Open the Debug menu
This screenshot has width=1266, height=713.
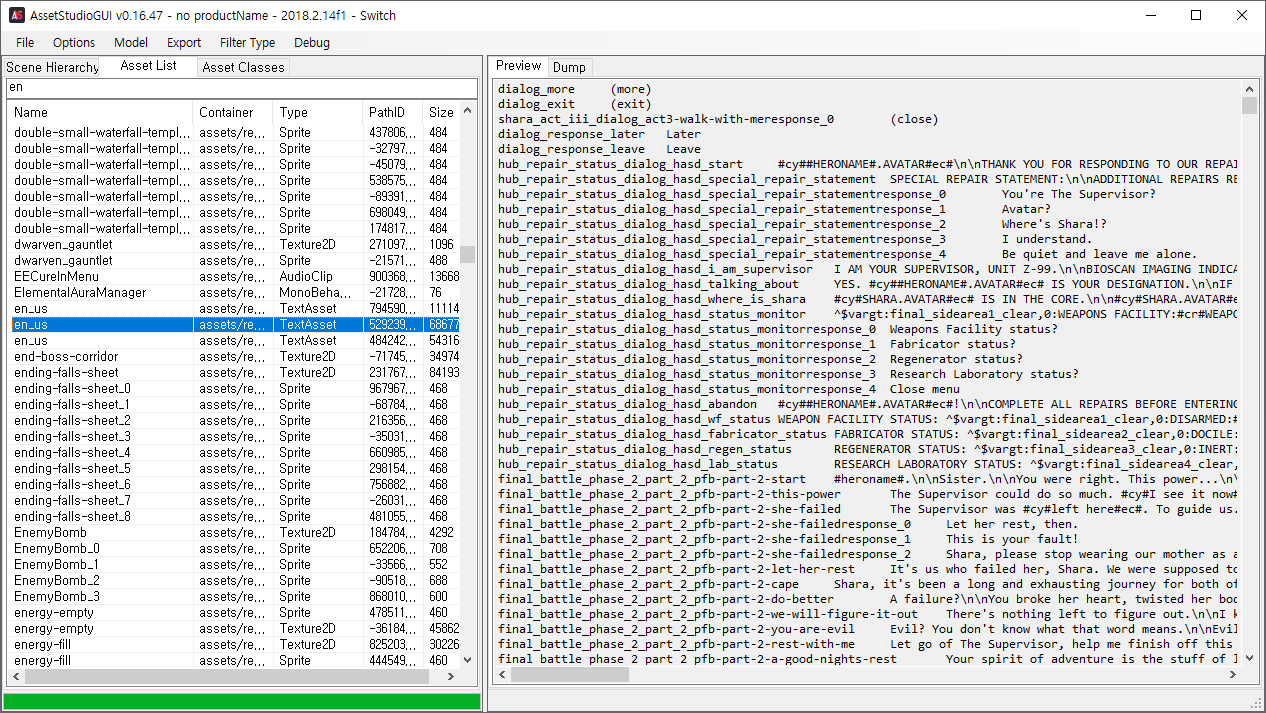pos(312,42)
